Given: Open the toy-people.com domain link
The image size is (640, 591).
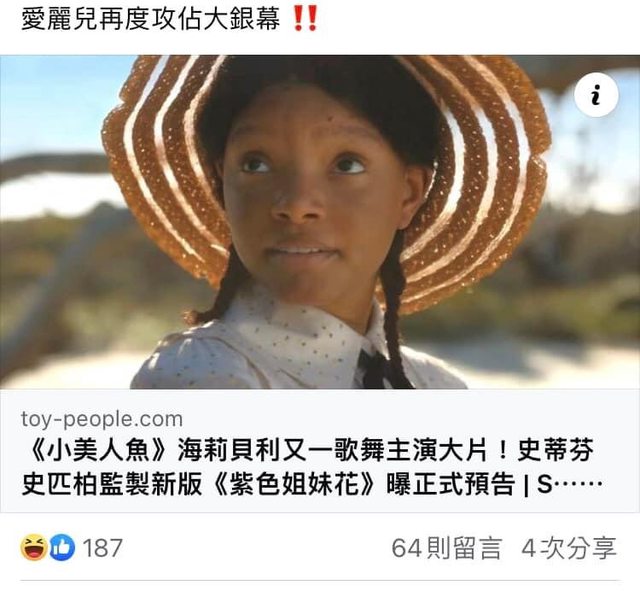Looking at the screenshot, I should pos(102,420).
